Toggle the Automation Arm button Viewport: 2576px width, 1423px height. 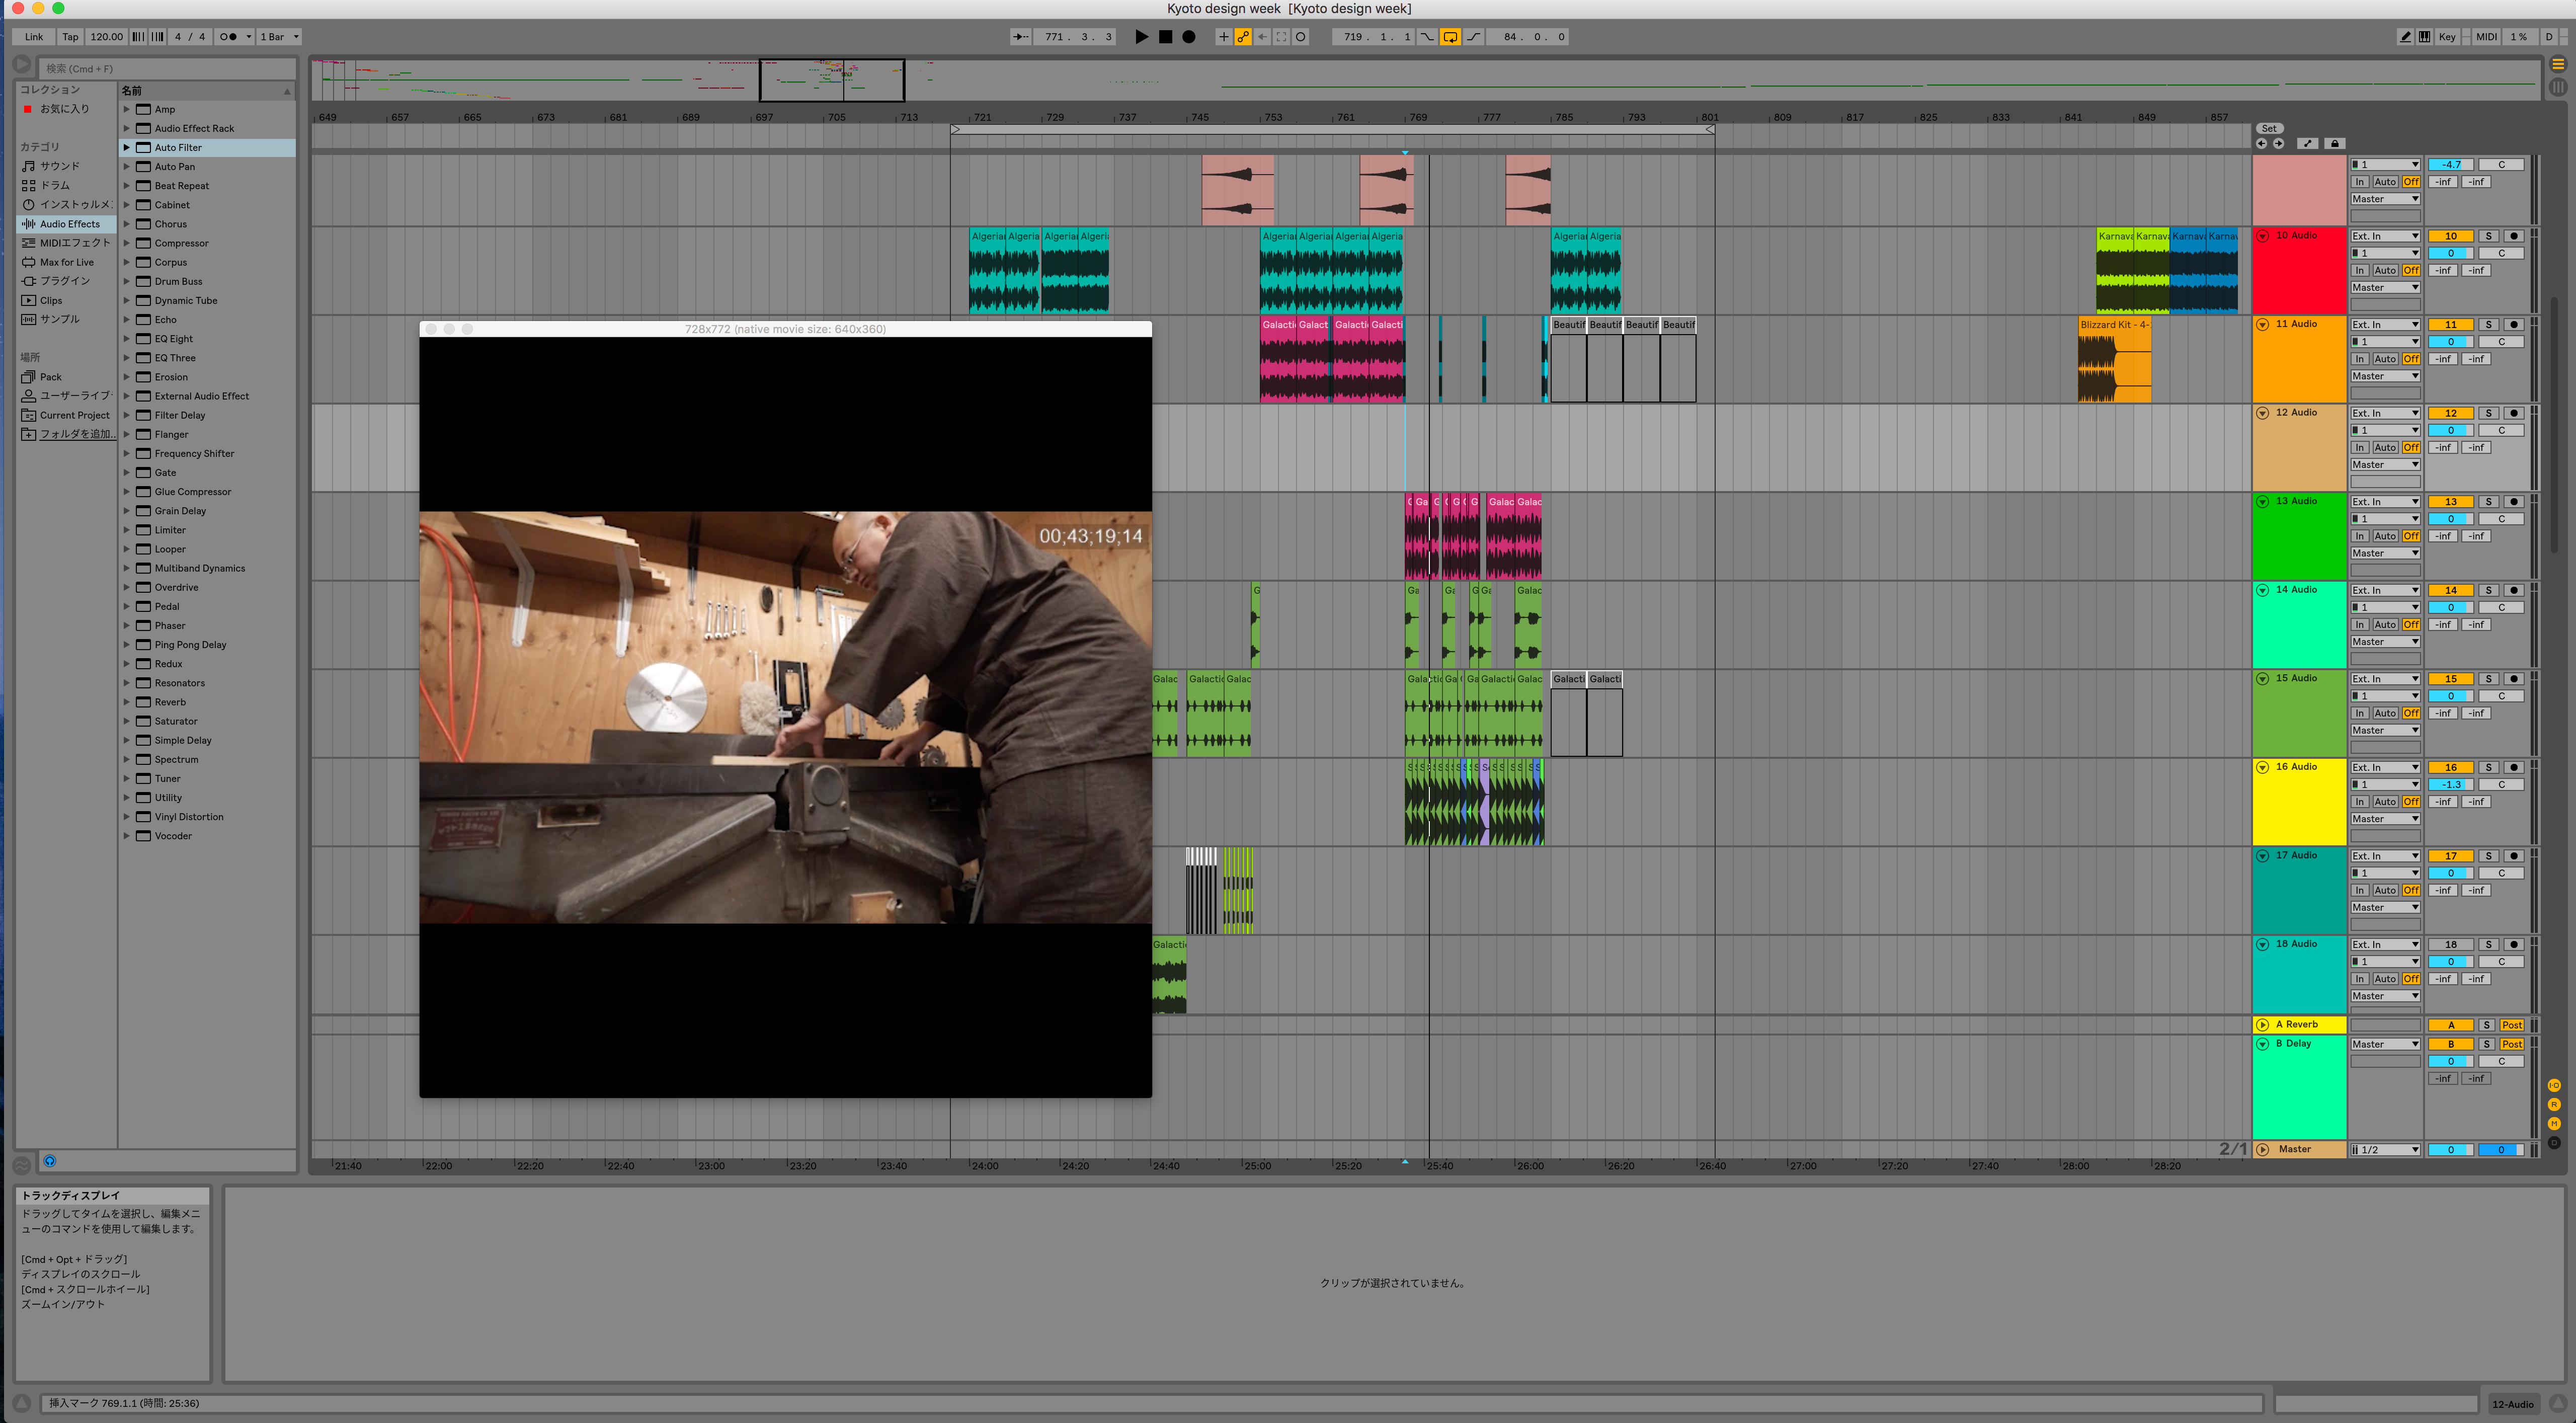tap(1243, 37)
